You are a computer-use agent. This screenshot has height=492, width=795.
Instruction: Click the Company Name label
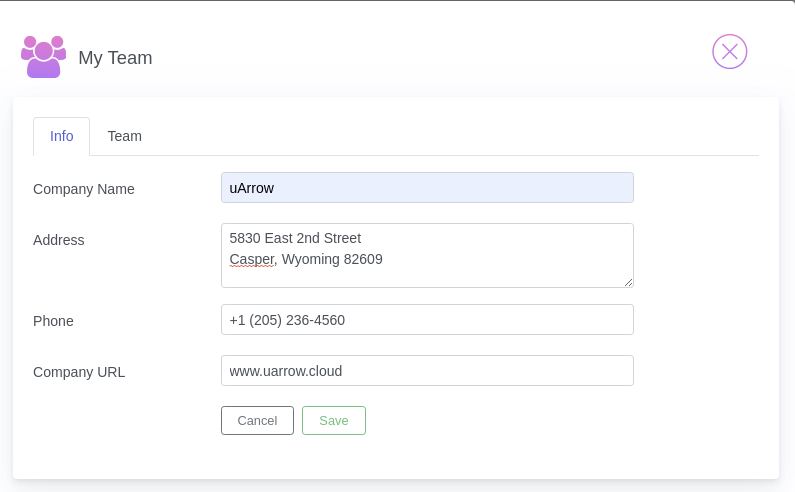pos(84,189)
